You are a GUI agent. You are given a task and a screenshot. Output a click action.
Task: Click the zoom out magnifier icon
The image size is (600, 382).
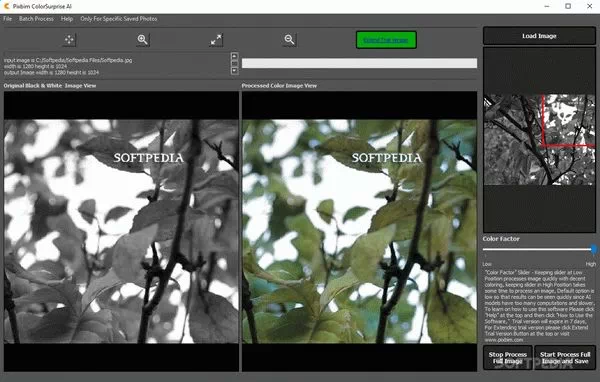coord(289,40)
